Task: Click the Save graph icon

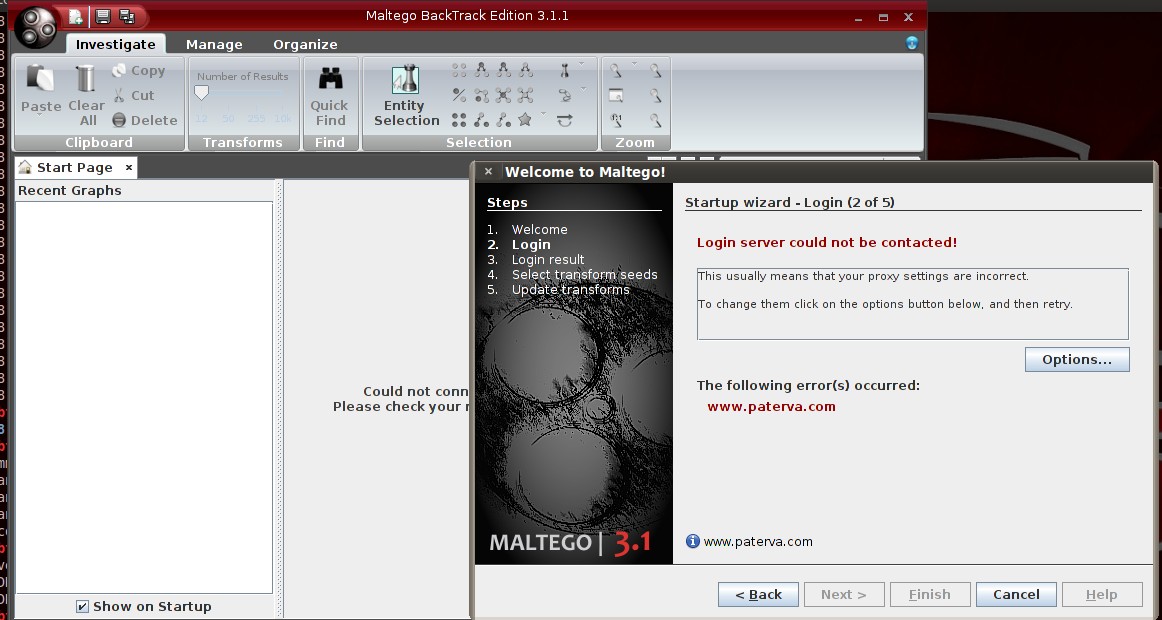Action: 103,16
